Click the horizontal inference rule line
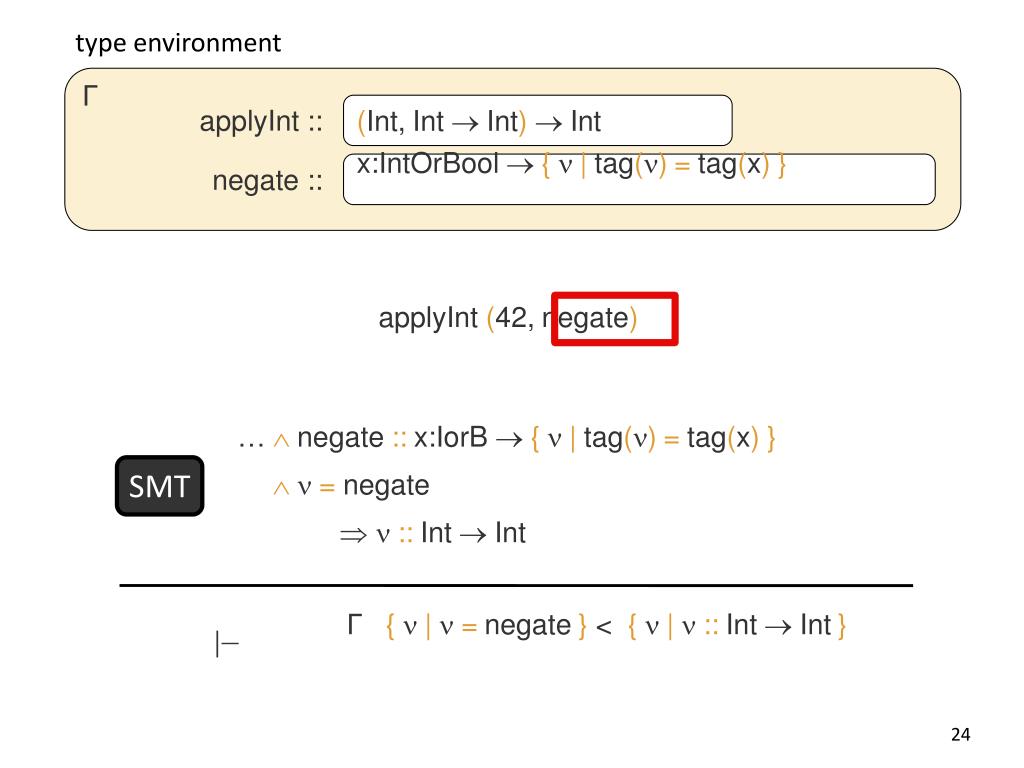Image resolution: width=1024 pixels, height=768 pixels. click(x=516, y=585)
